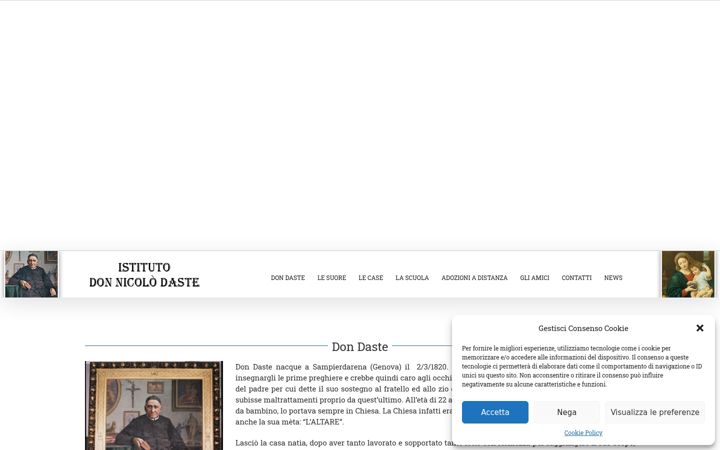Open Visualizza le preferenze options
The height and width of the screenshot is (450, 720).
click(655, 412)
